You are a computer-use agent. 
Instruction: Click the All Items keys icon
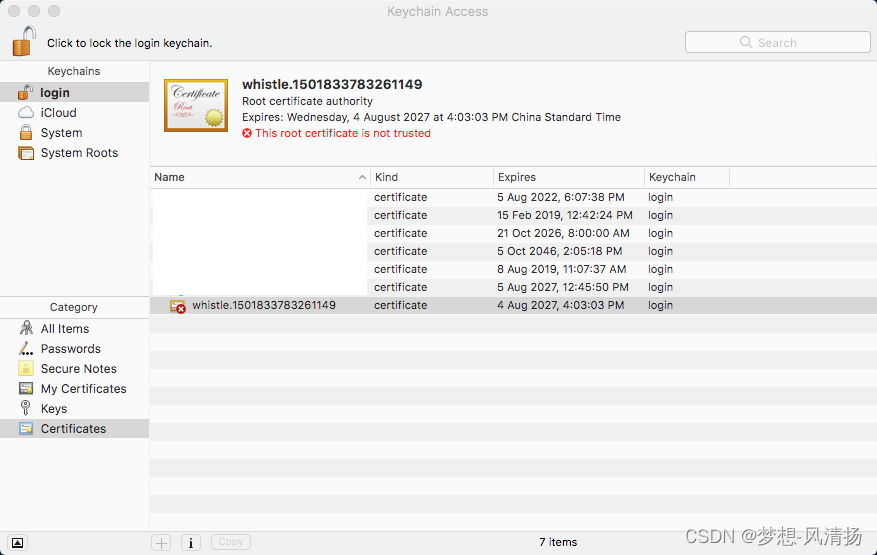(26, 328)
